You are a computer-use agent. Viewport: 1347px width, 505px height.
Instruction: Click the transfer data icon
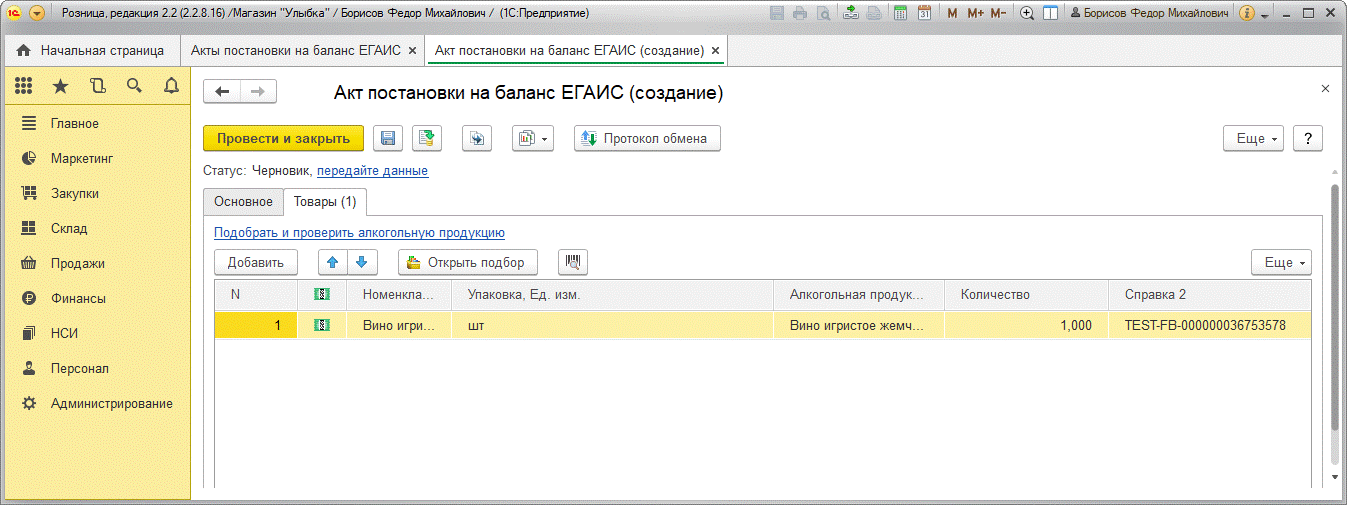click(477, 138)
